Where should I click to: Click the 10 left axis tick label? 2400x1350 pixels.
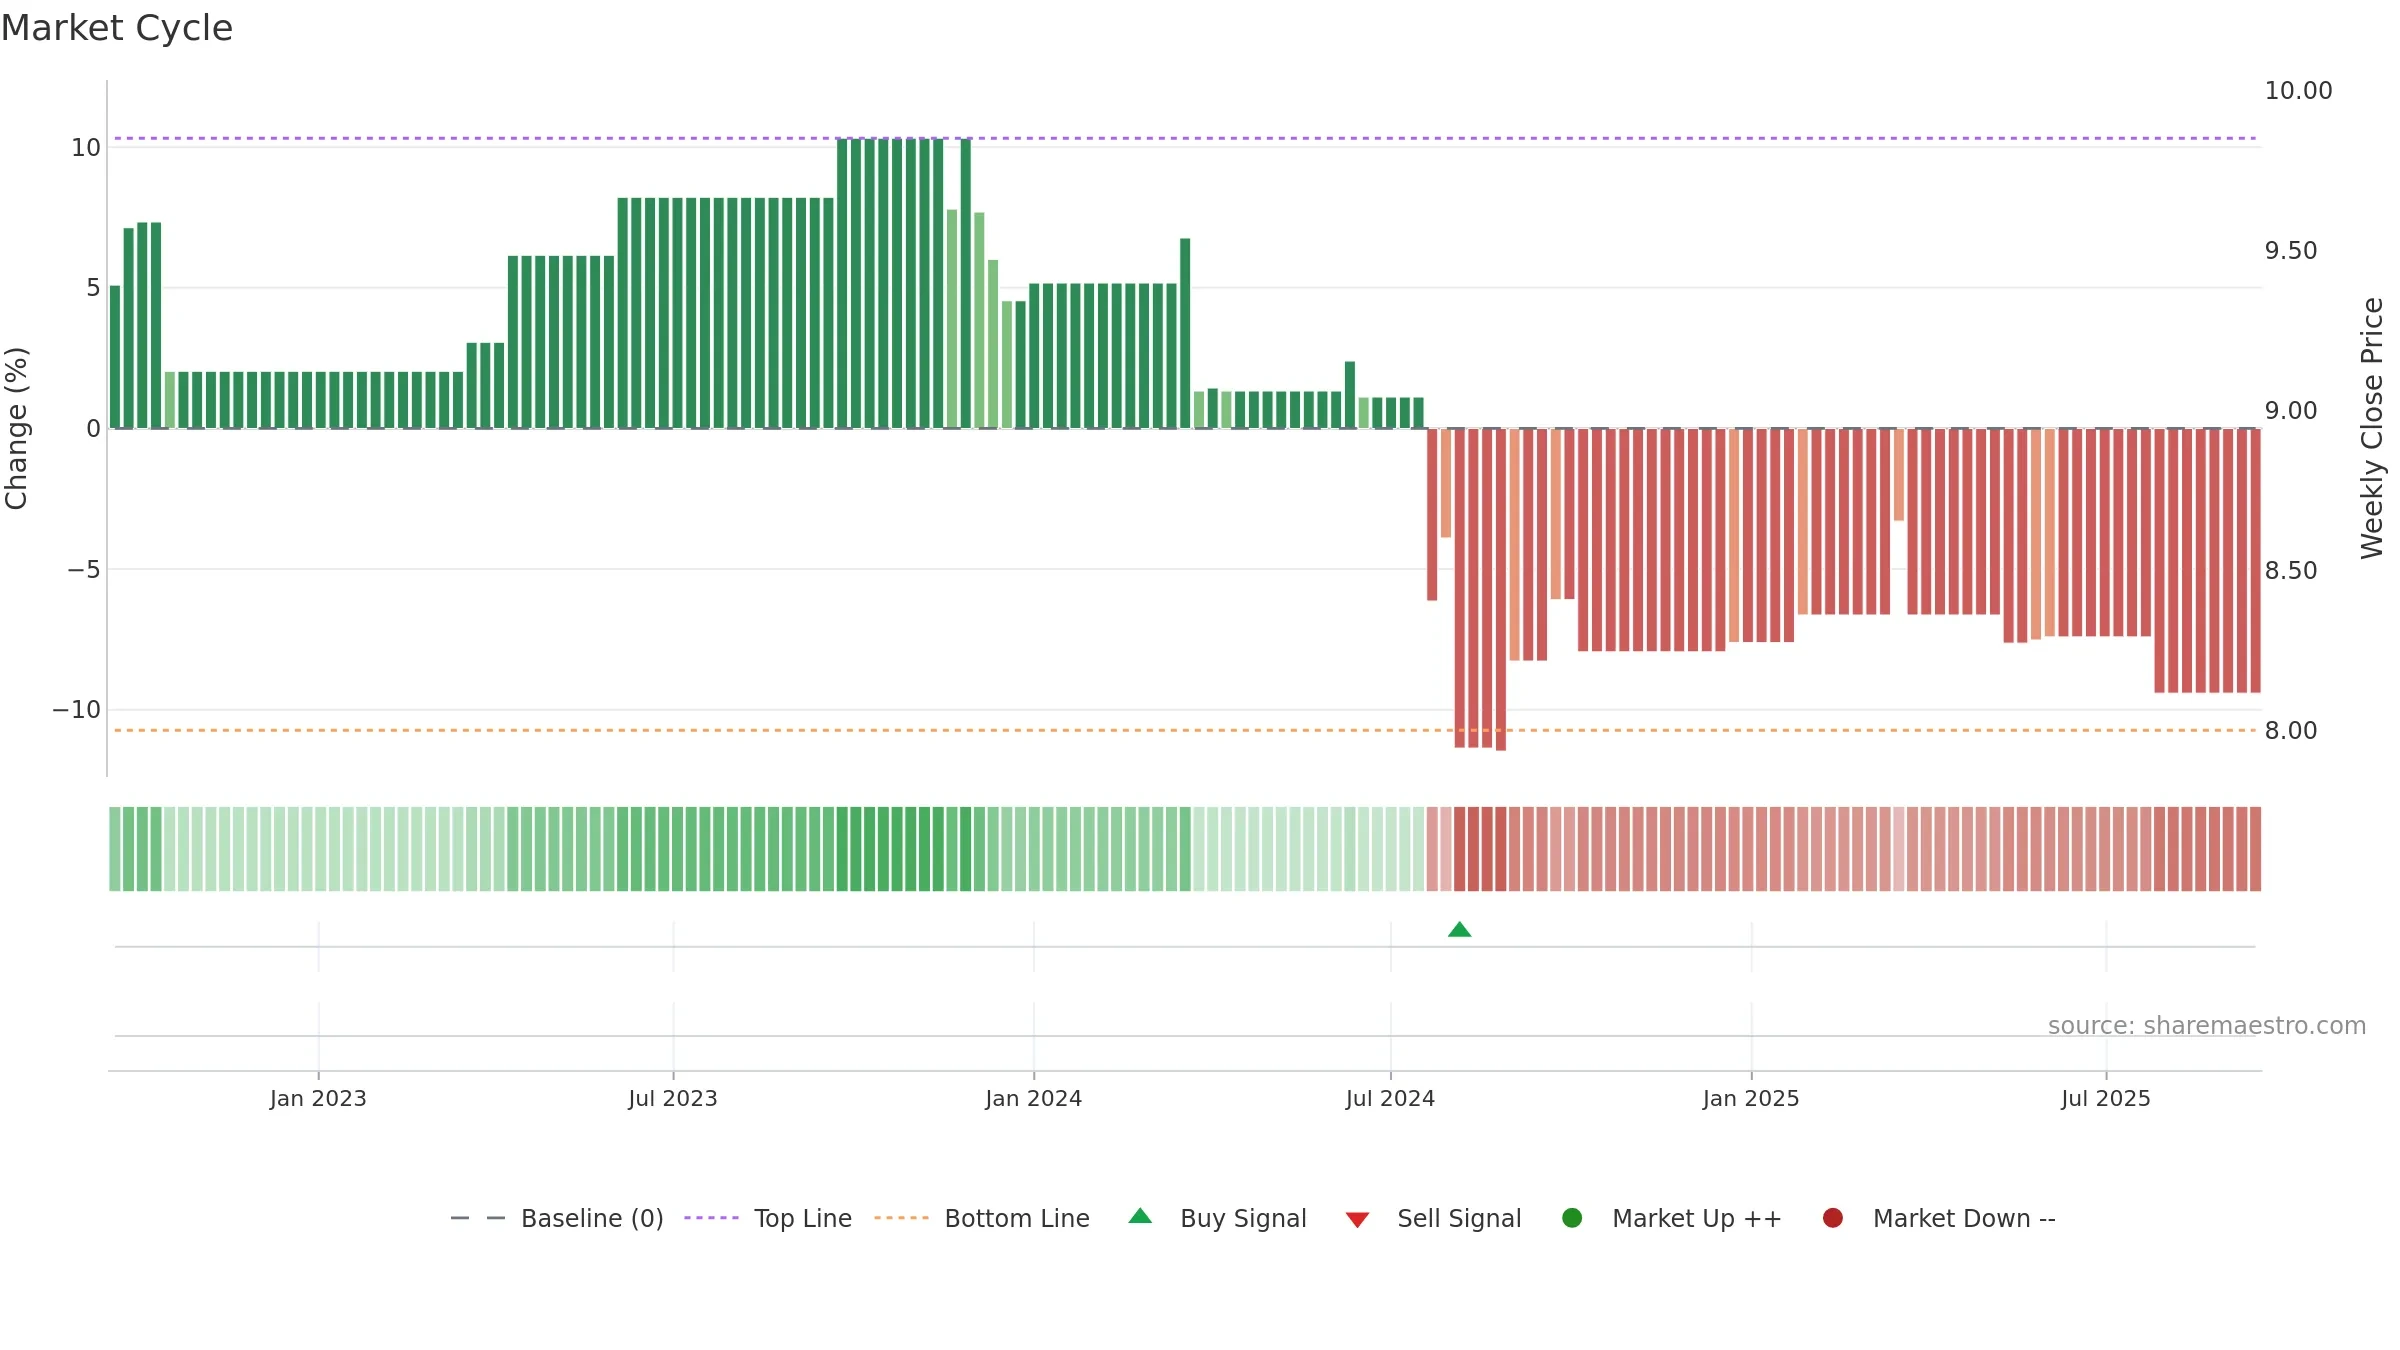coord(86,148)
